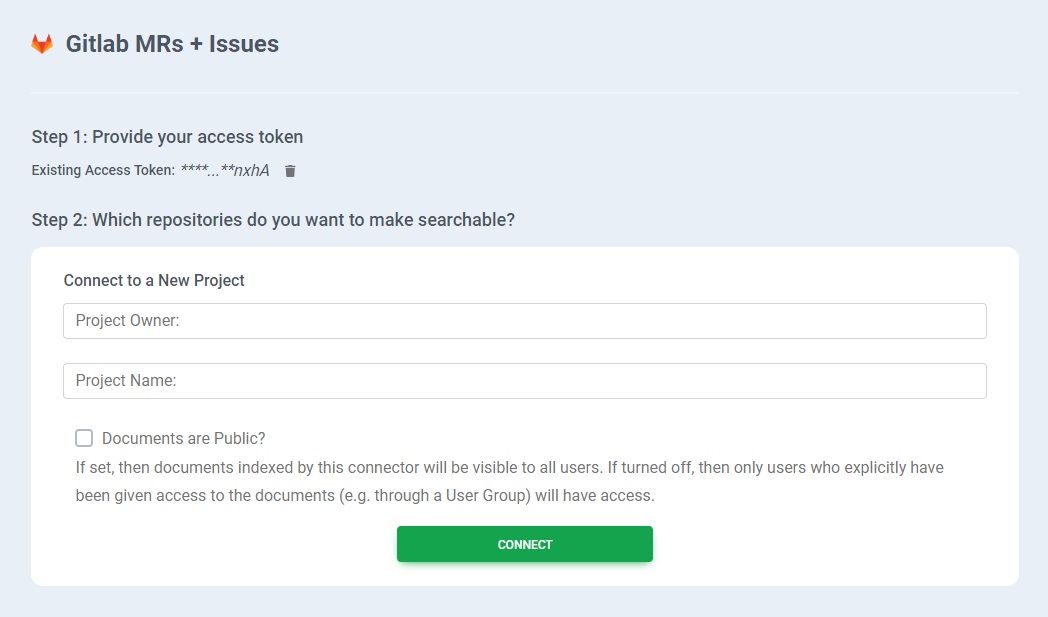
Task: Click the "Existing Access Token:" label
Action: point(103,171)
